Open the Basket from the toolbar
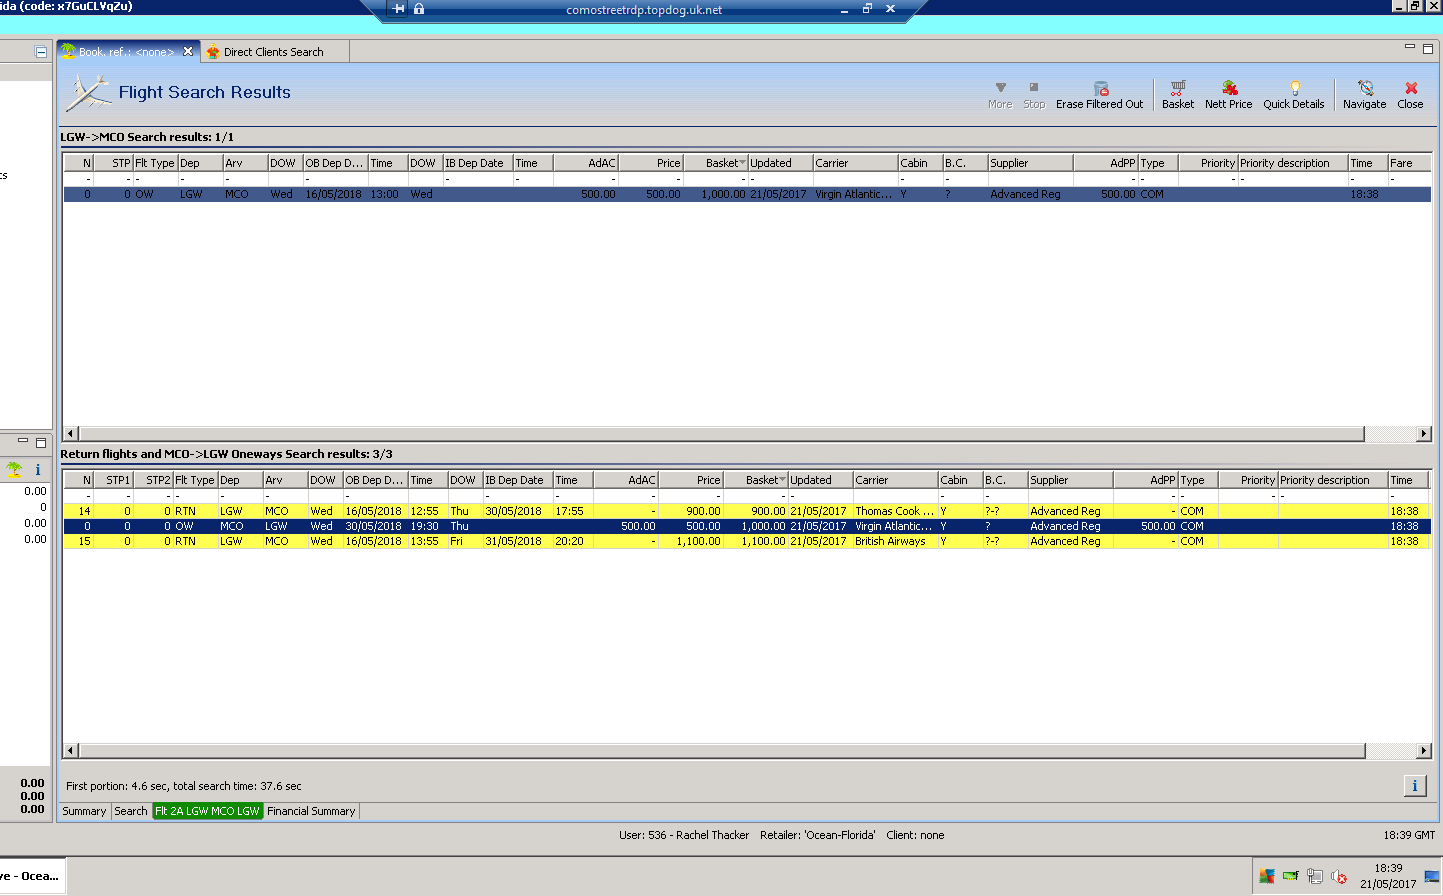Viewport: 1443px width, 896px height. [x=1178, y=95]
